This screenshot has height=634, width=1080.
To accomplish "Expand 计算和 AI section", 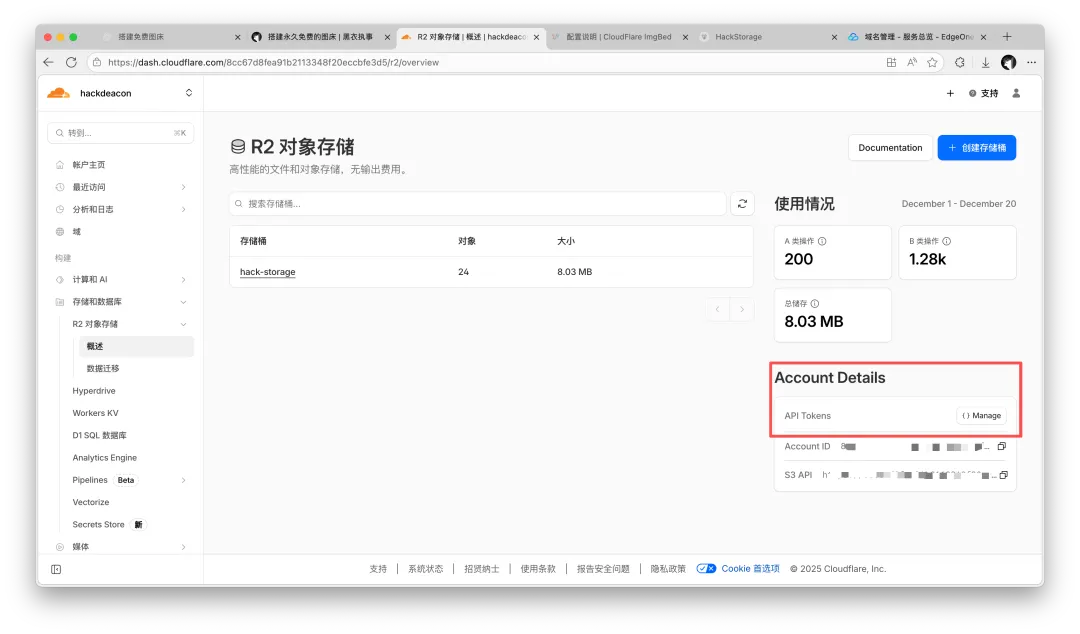I will pos(183,280).
